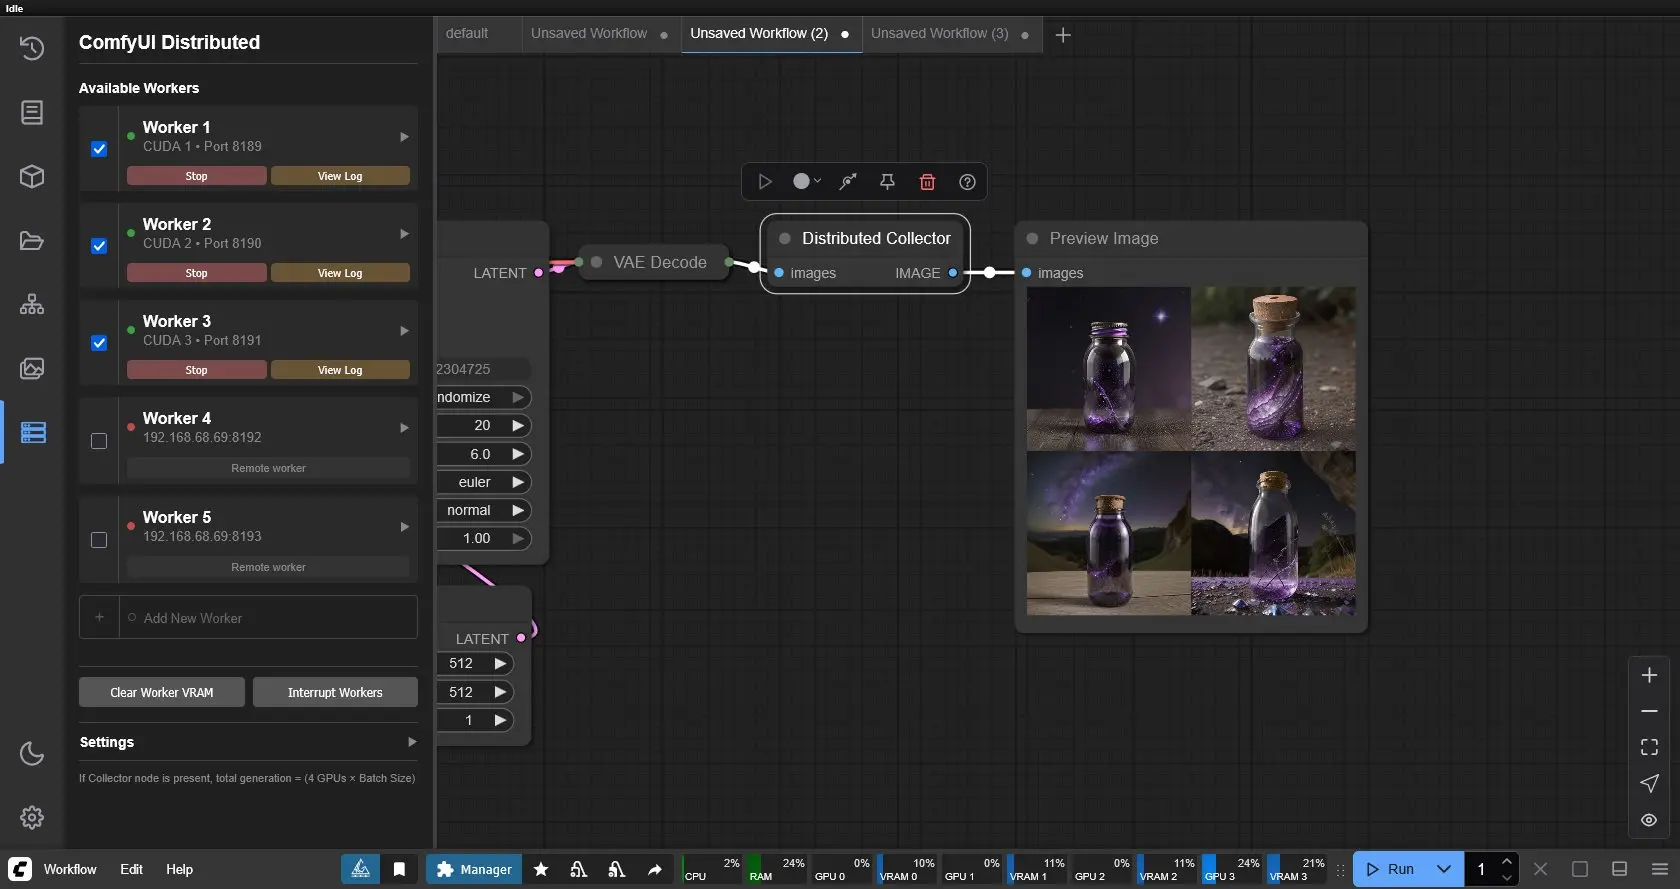
Task: Open the Run button dropdown arrow
Action: 1443,869
